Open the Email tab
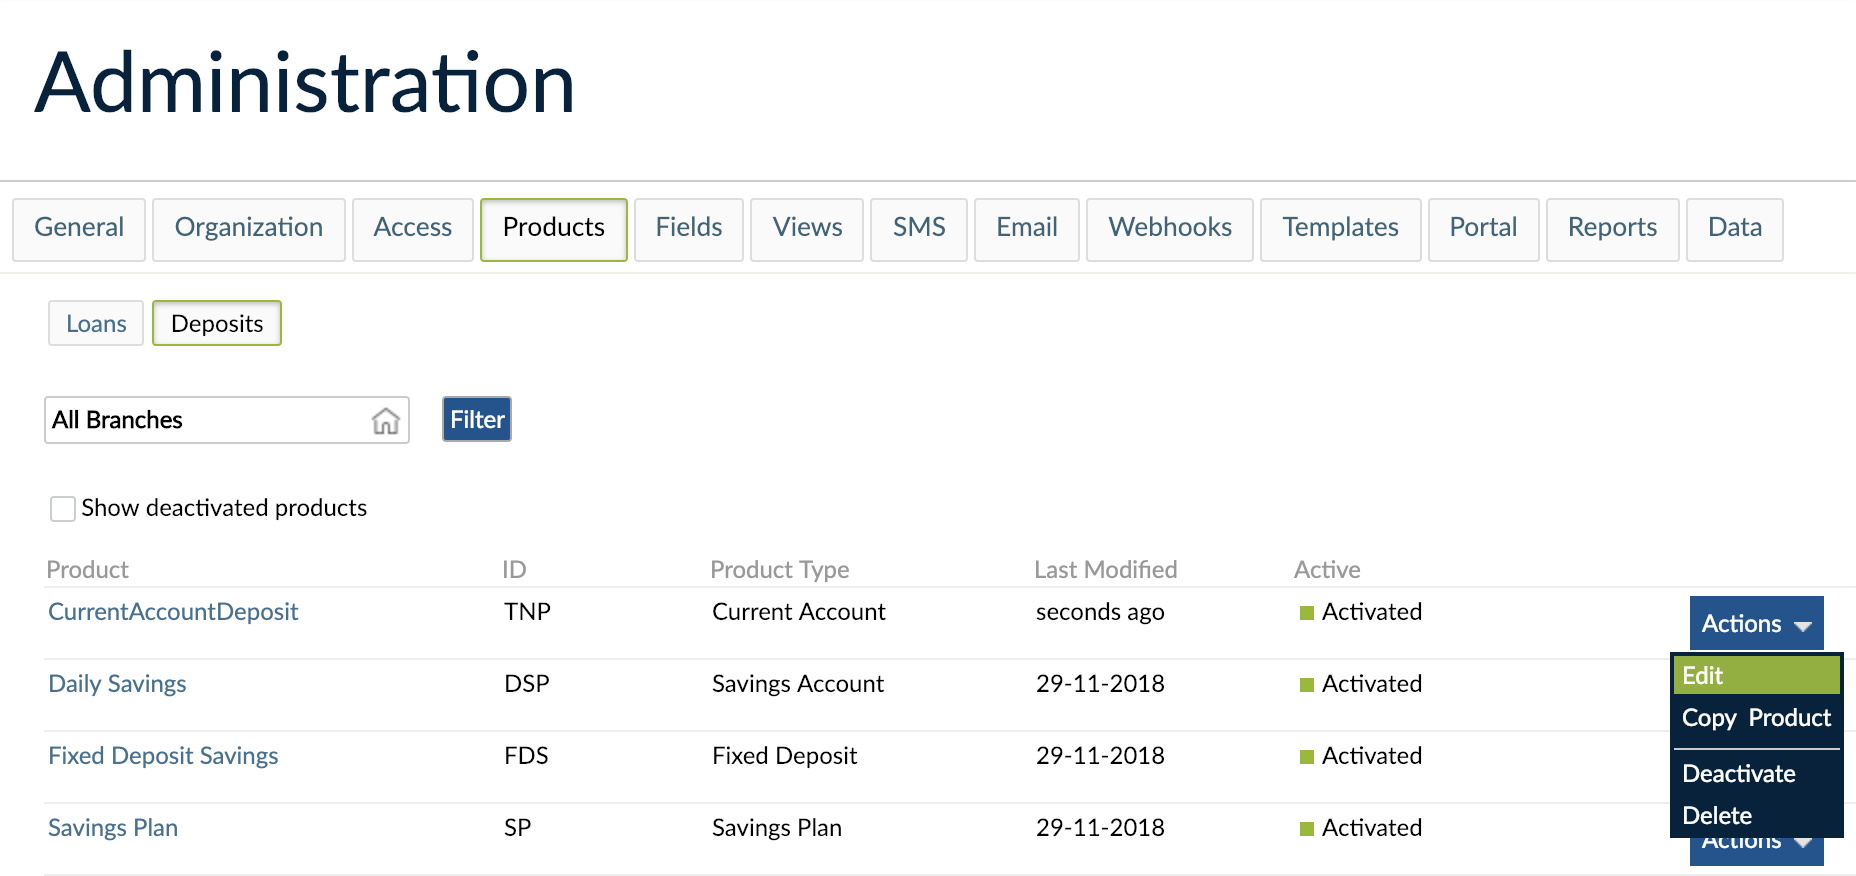The width and height of the screenshot is (1856, 876). coord(1027,229)
